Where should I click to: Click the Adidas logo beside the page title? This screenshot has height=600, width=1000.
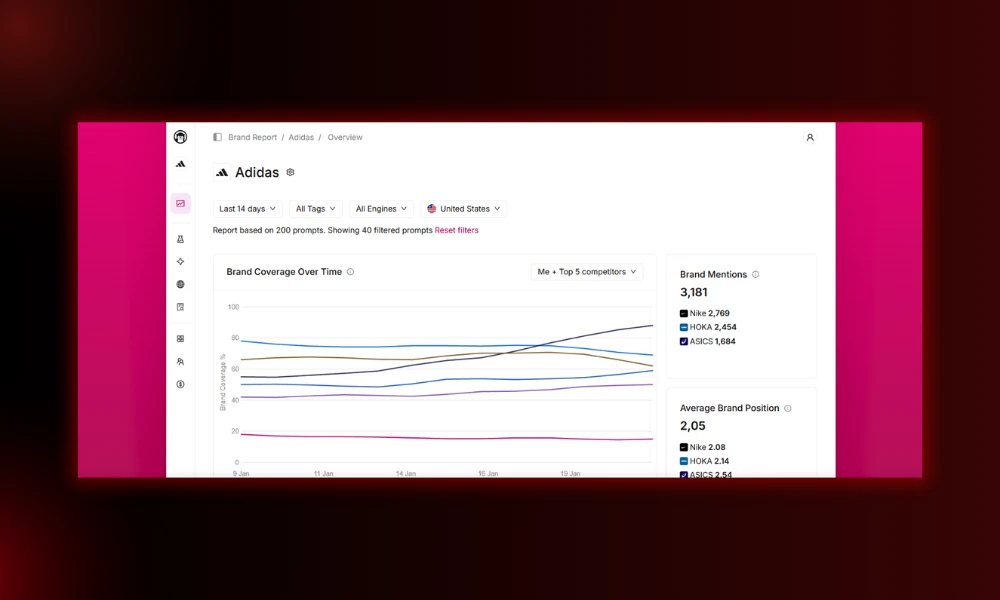[x=222, y=172]
